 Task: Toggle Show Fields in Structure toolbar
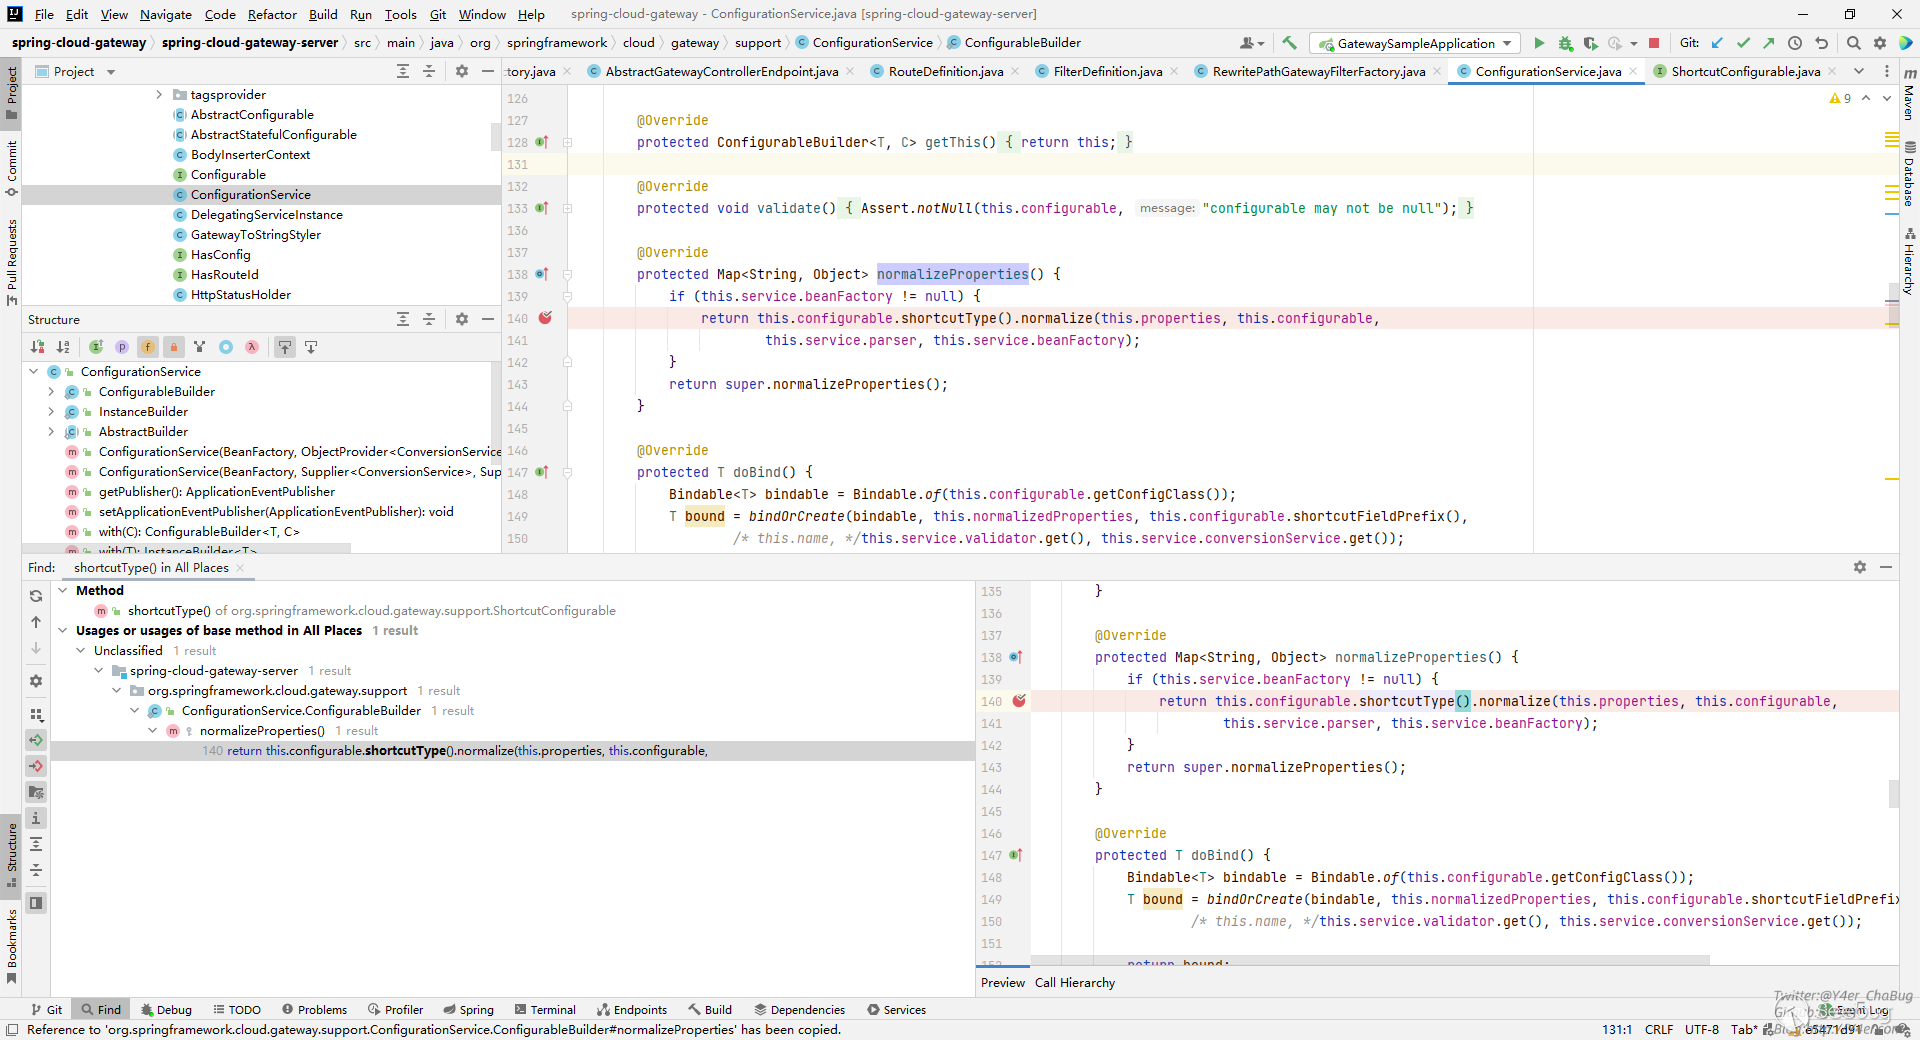click(148, 347)
